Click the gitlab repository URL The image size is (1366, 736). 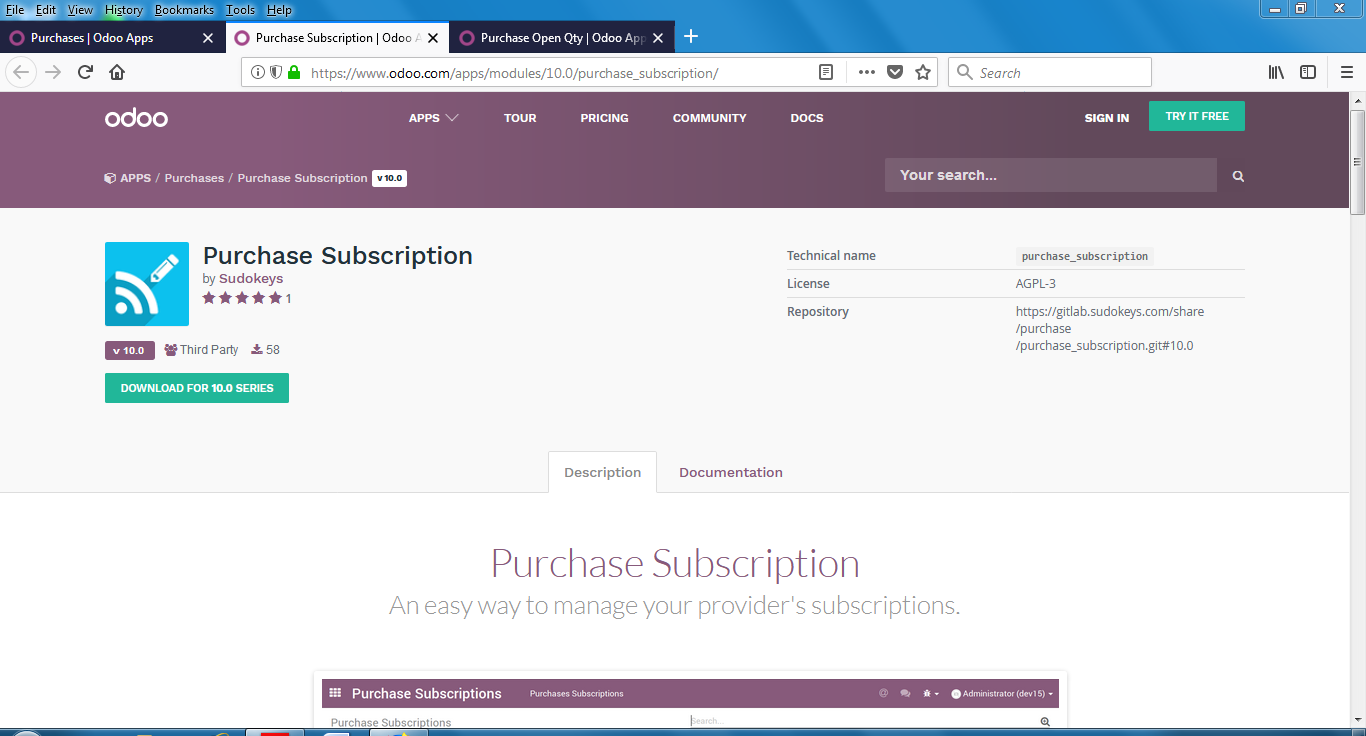(1110, 329)
